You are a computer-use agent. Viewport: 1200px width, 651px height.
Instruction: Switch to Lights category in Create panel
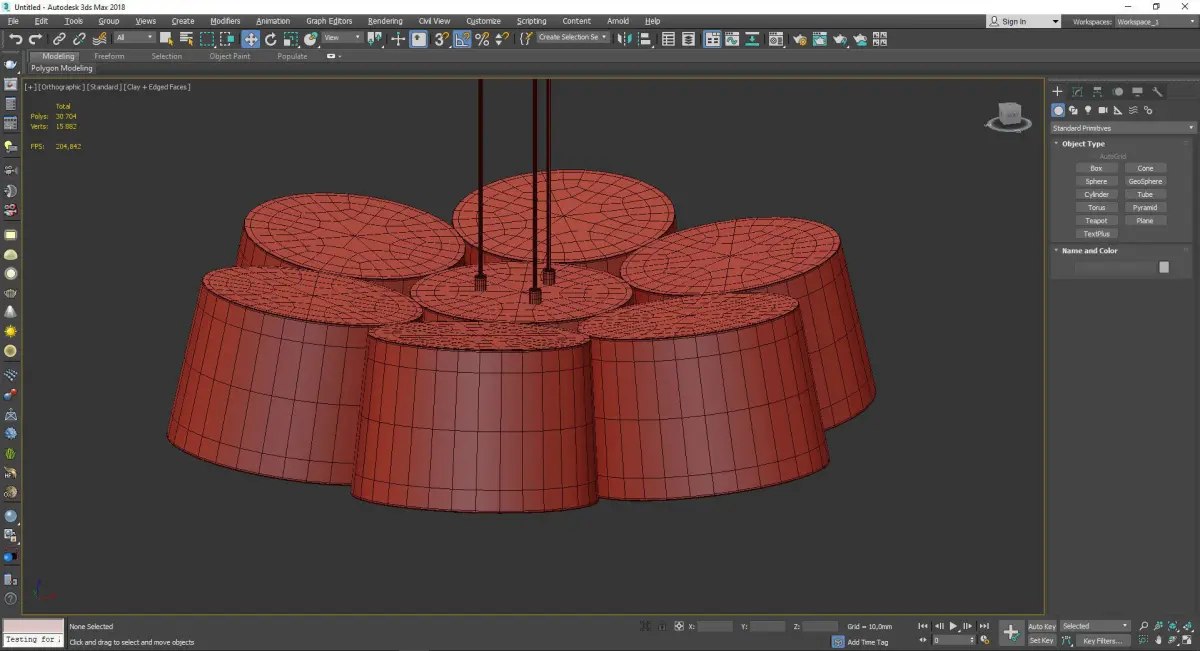point(1087,110)
